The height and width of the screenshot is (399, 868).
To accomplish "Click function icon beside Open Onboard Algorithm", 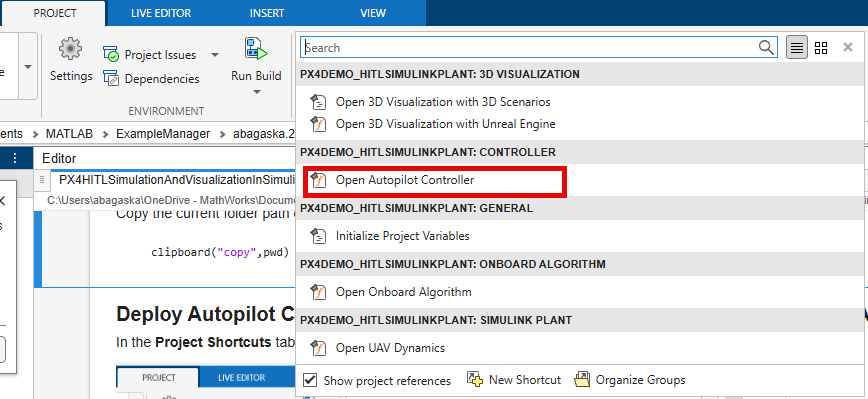I will click(x=318, y=292).
